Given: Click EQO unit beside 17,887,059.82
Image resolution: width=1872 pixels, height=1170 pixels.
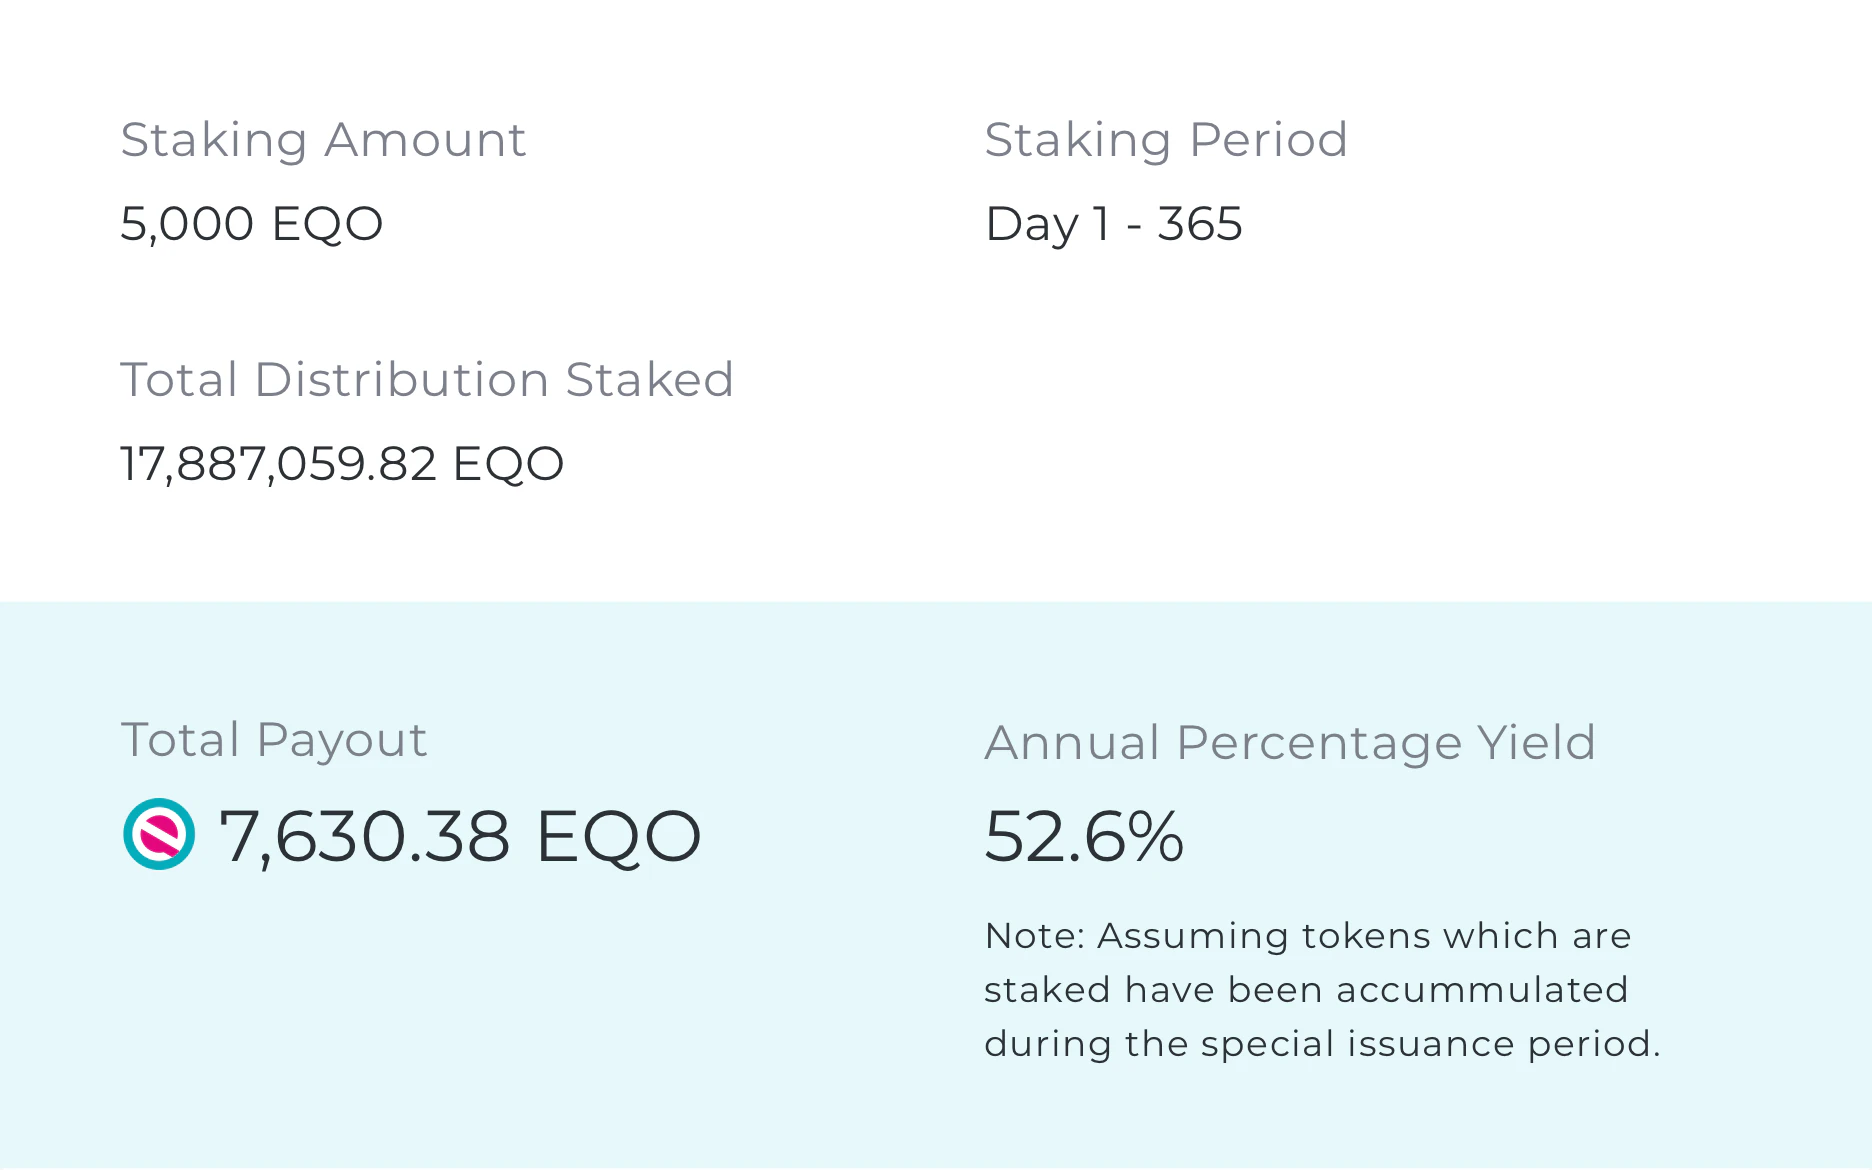Looking at the screenshot, I should 509,464.
